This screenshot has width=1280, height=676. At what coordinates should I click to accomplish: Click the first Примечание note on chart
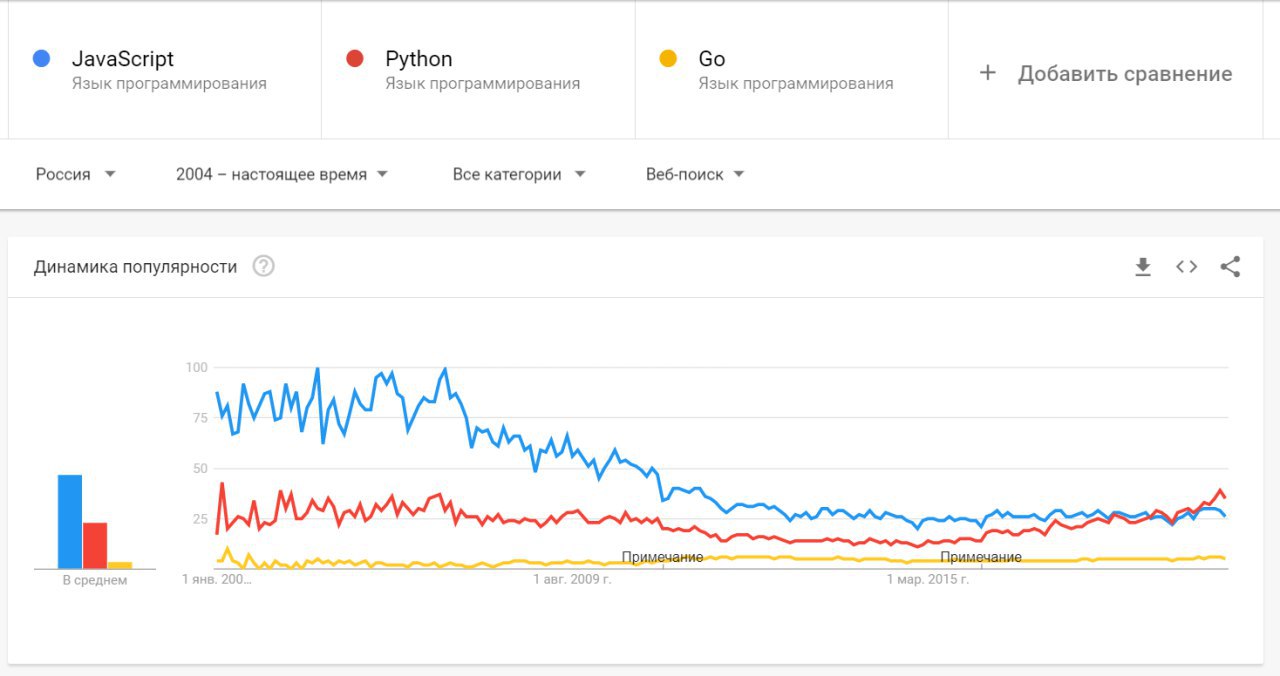pyautogui.click(x=662, y=557)
